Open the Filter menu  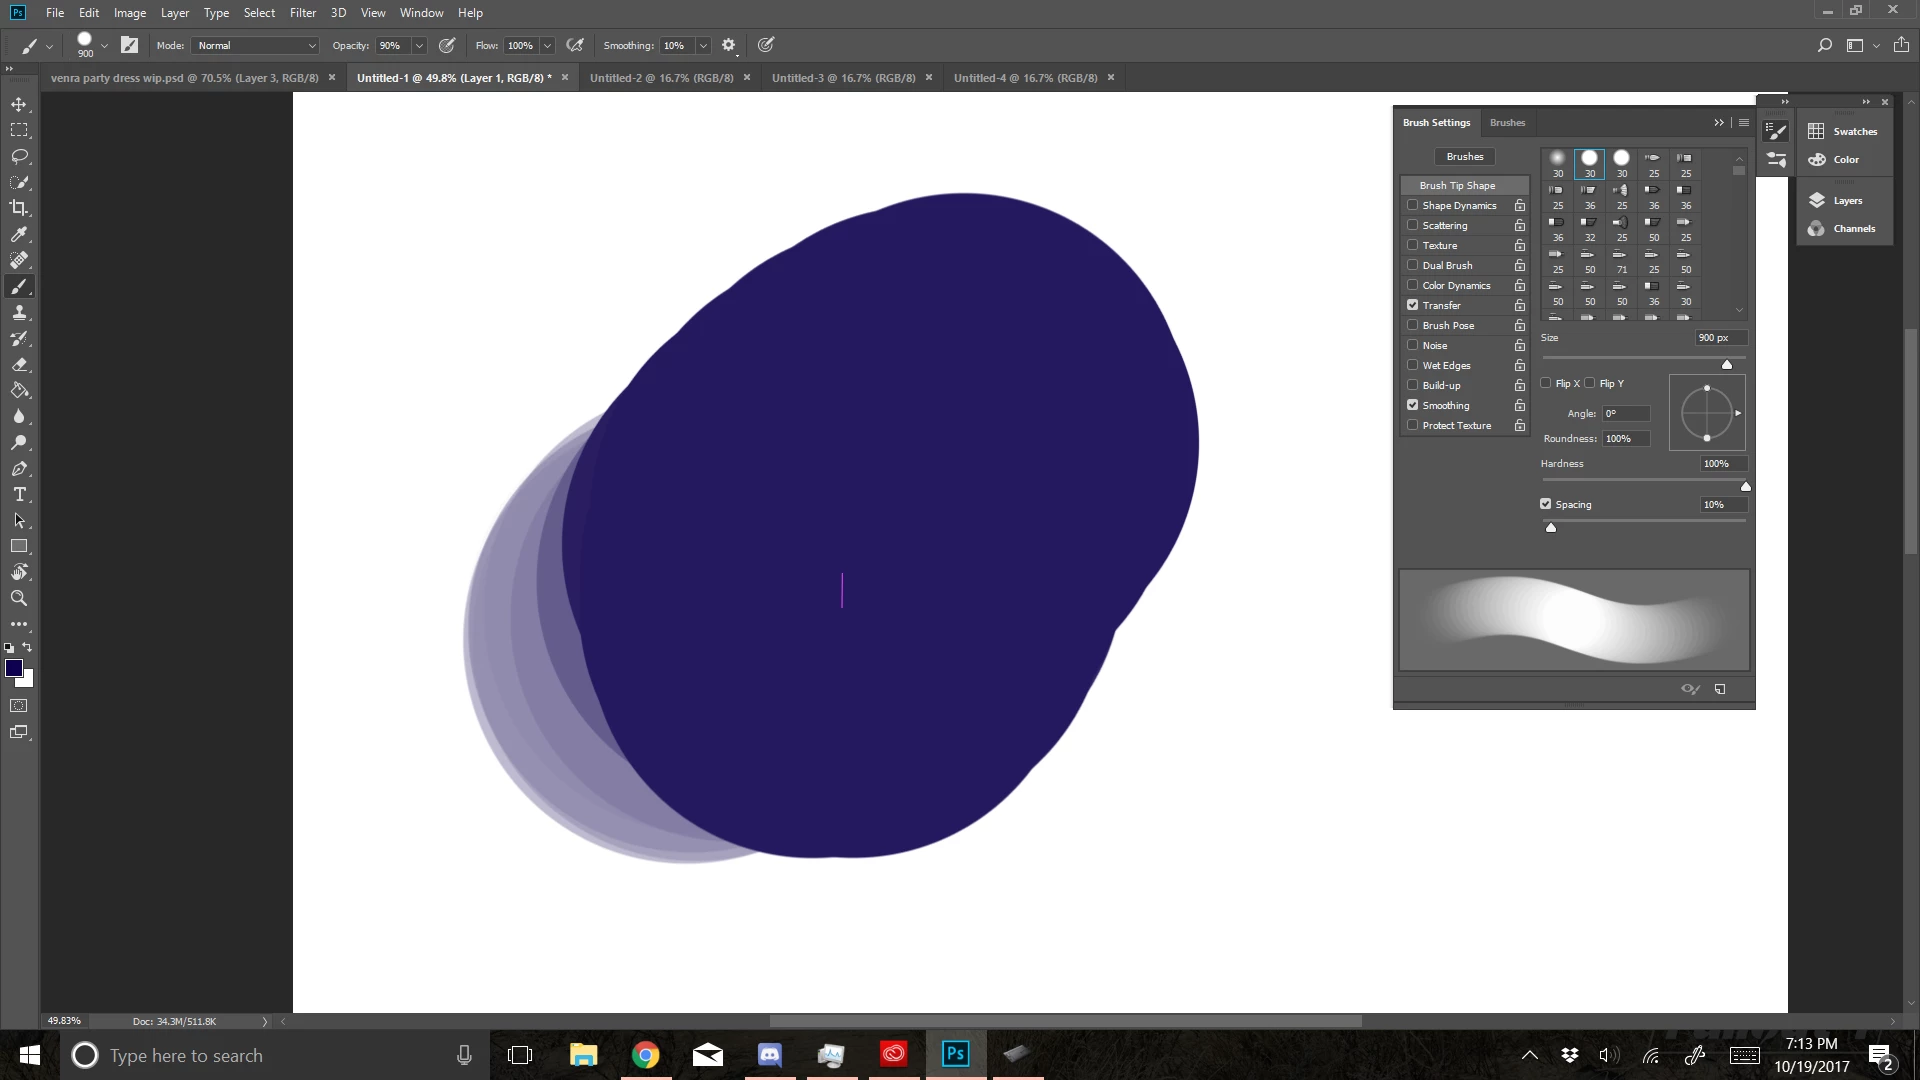click(x=302, y=13)
